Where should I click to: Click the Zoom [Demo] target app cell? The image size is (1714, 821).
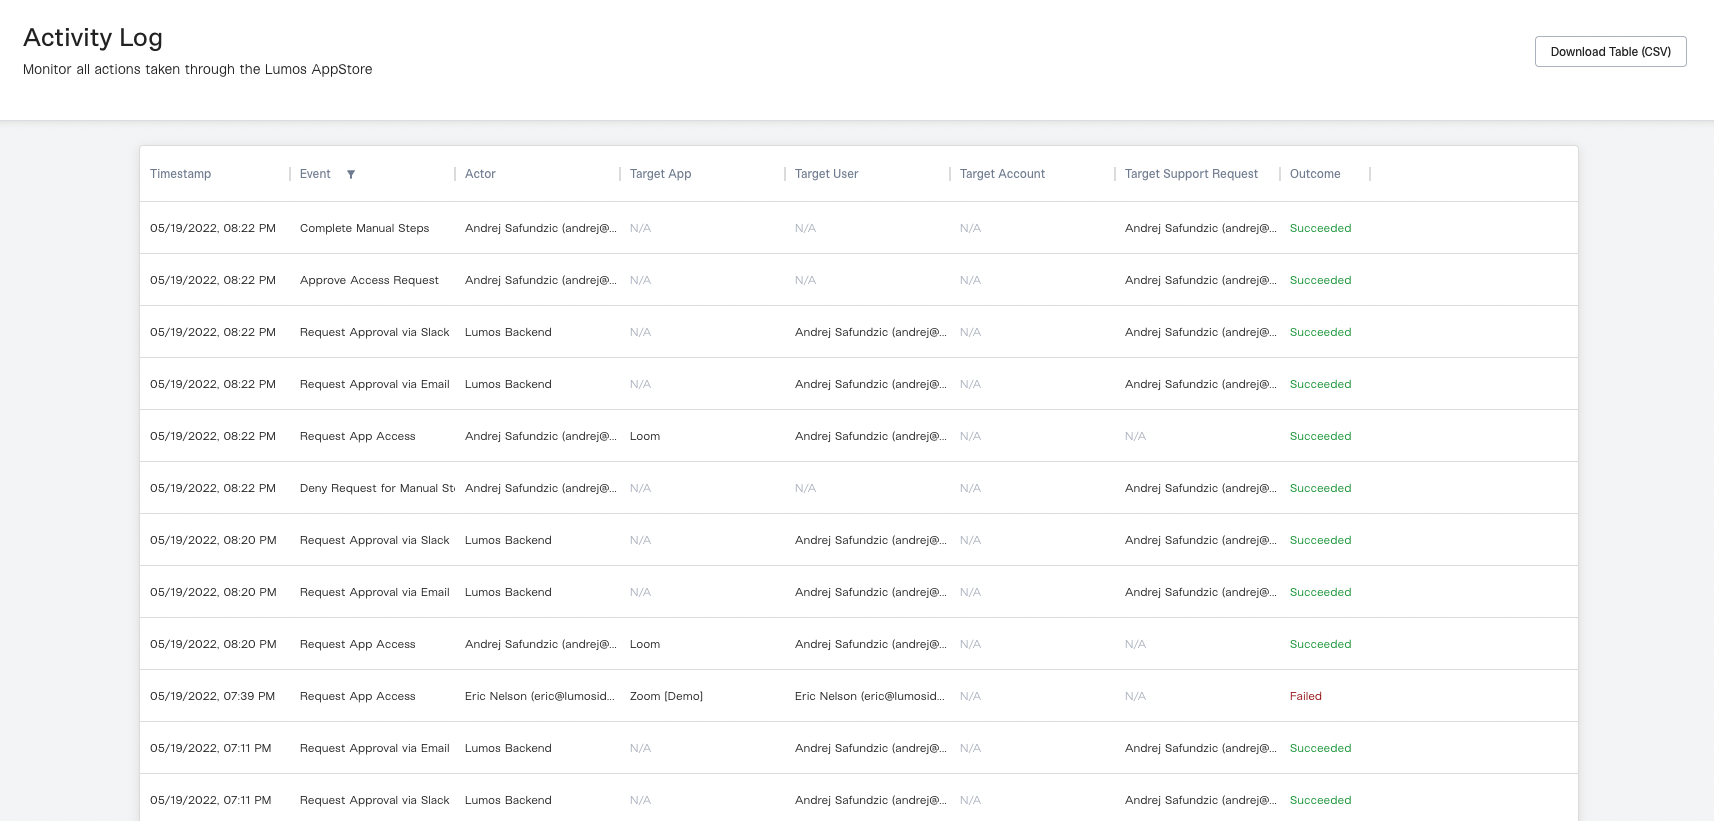(666, 696)
